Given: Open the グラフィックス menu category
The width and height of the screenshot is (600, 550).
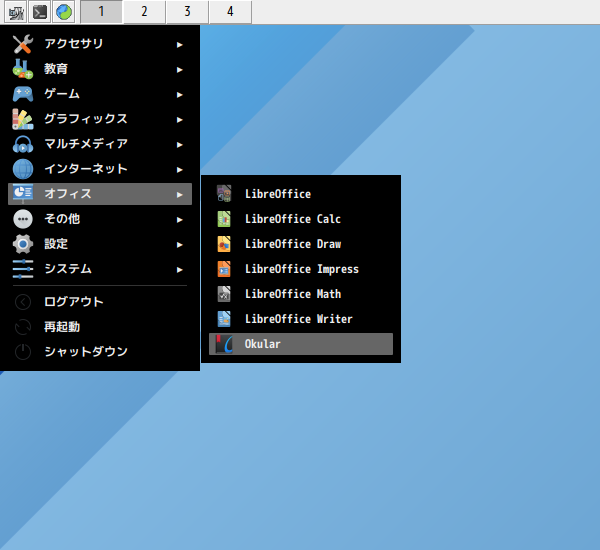Looking at the screenshot, I should [100, 119].
